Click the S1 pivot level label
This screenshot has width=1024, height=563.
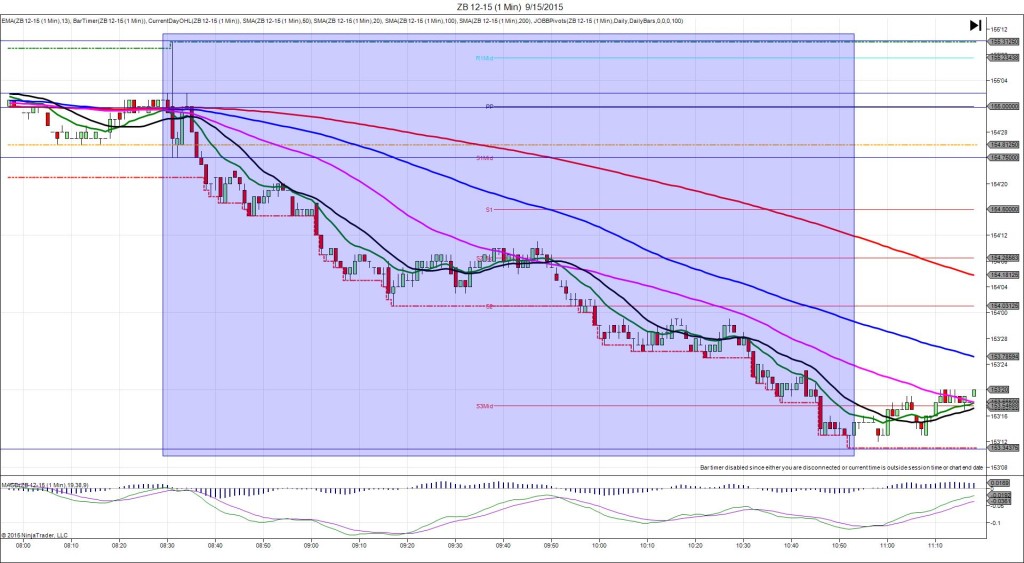490,209
